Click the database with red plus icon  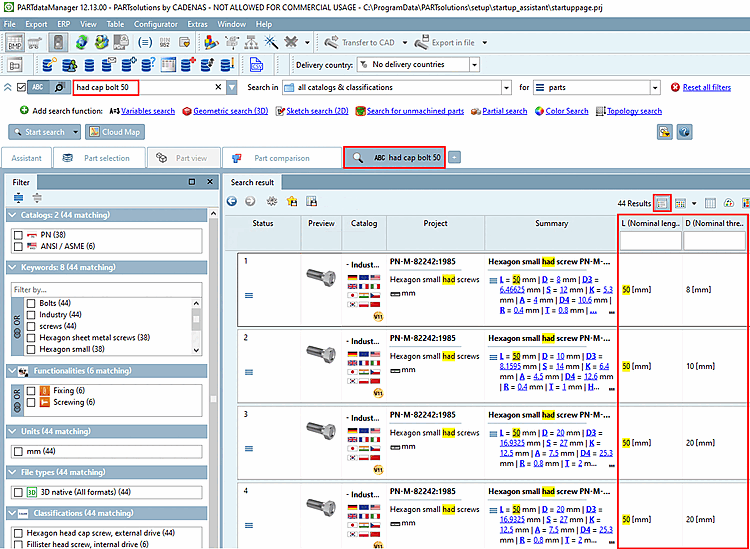tap(188, 65)
